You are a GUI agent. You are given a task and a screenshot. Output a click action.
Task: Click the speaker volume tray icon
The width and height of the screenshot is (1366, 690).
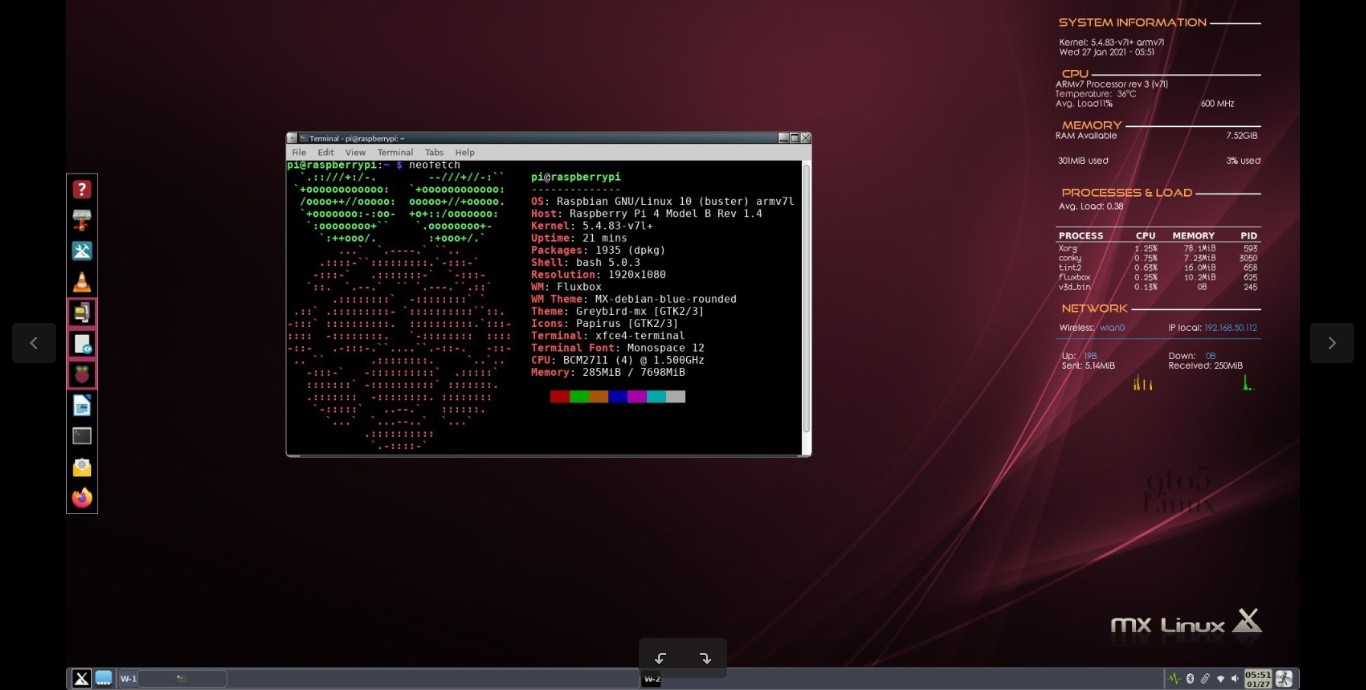[x=1235, y=679]
